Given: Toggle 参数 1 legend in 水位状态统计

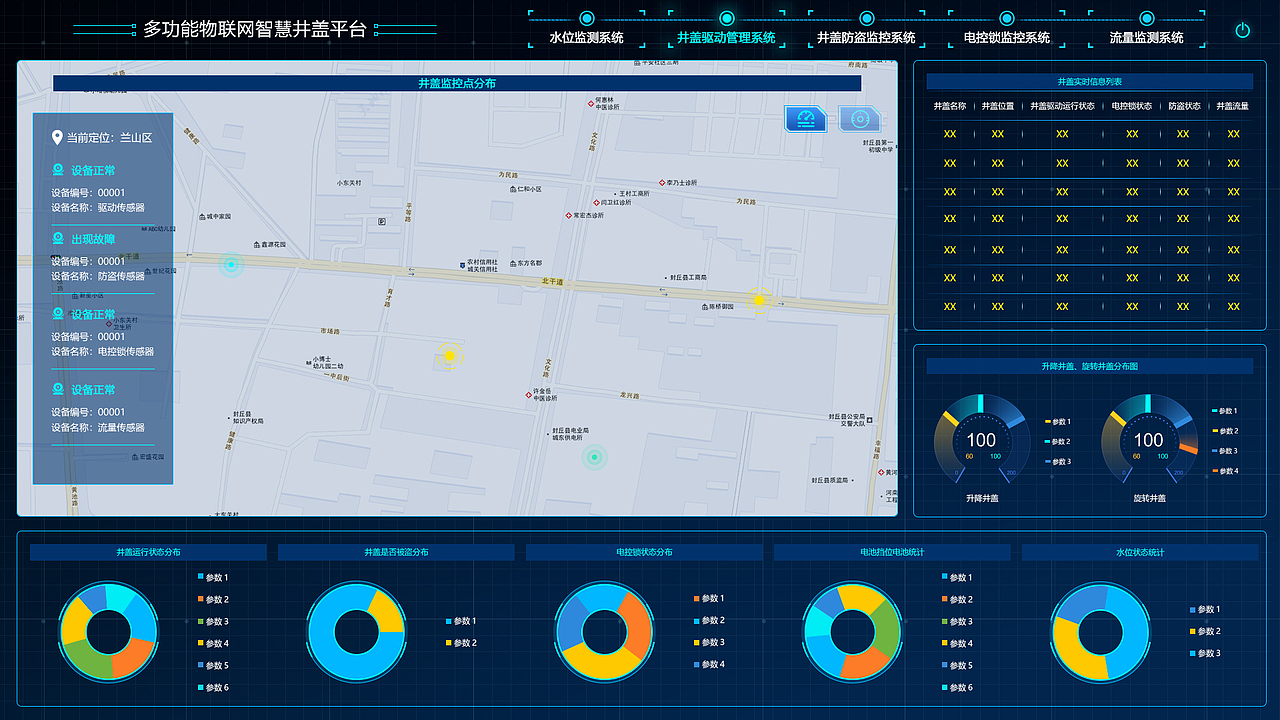Looking at the screenshot, I should [1205, 610].
